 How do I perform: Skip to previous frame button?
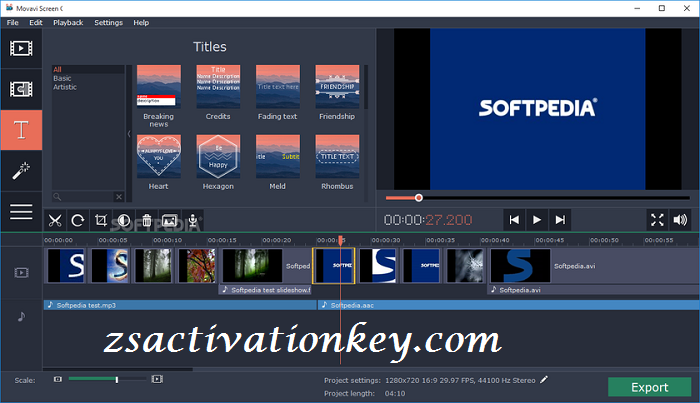pyautogui.click(x=514, y=220)
